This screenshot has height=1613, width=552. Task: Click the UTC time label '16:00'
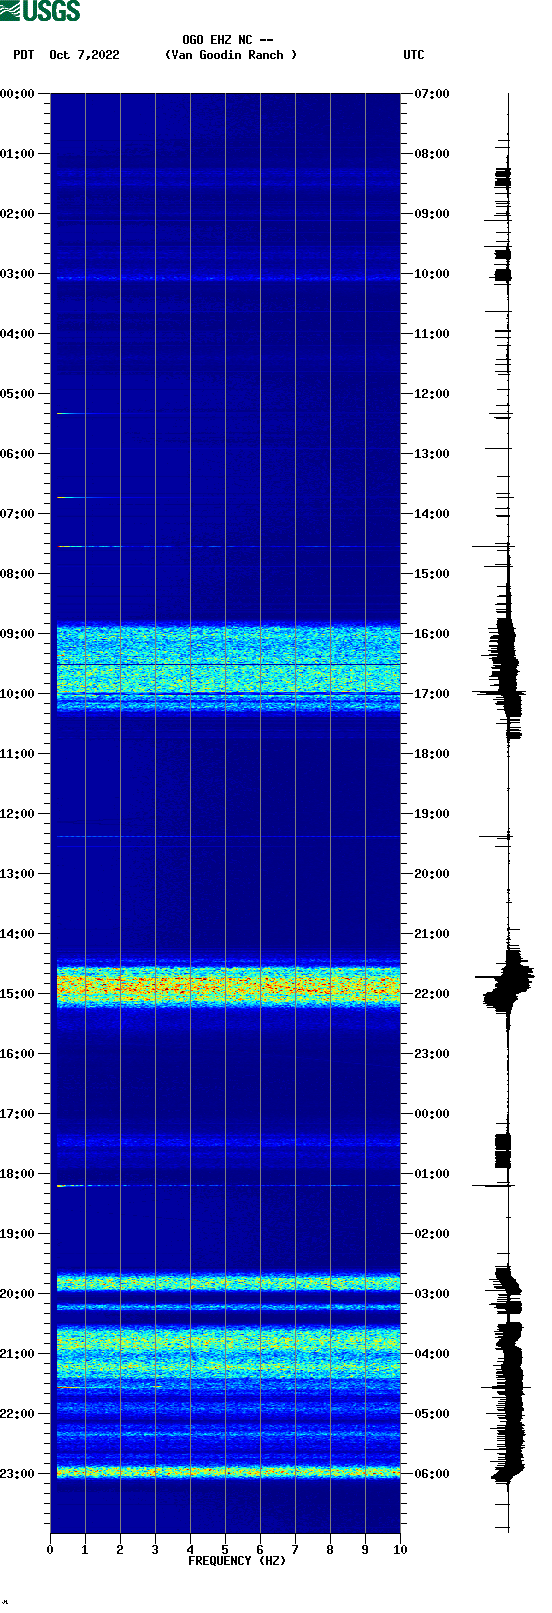(x=432, y=634)
